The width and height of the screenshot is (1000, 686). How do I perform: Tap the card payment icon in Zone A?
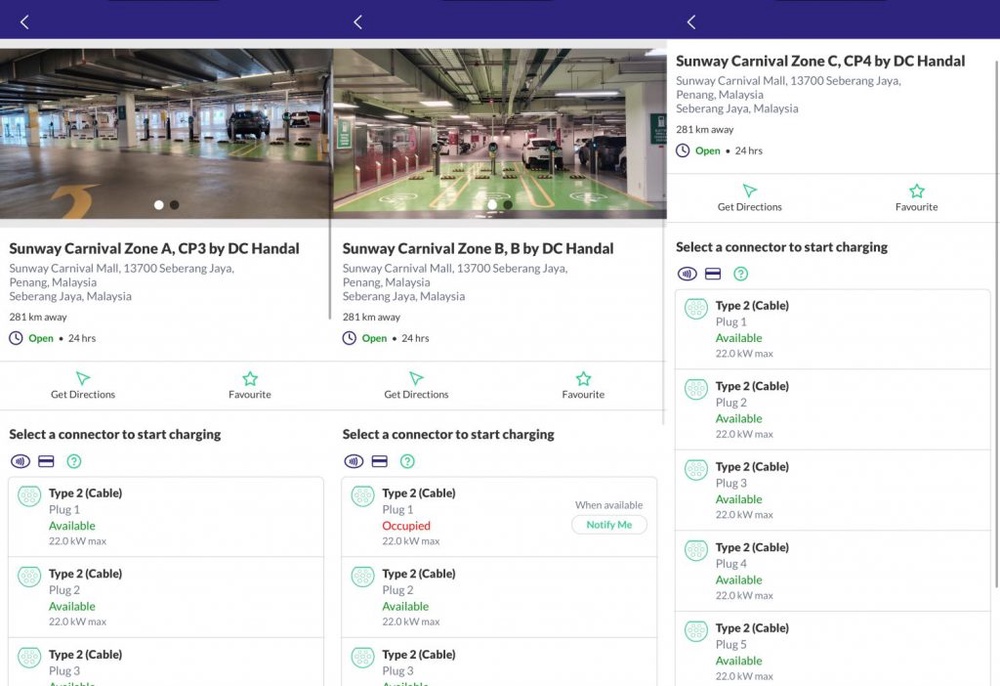tap(46, 461)
